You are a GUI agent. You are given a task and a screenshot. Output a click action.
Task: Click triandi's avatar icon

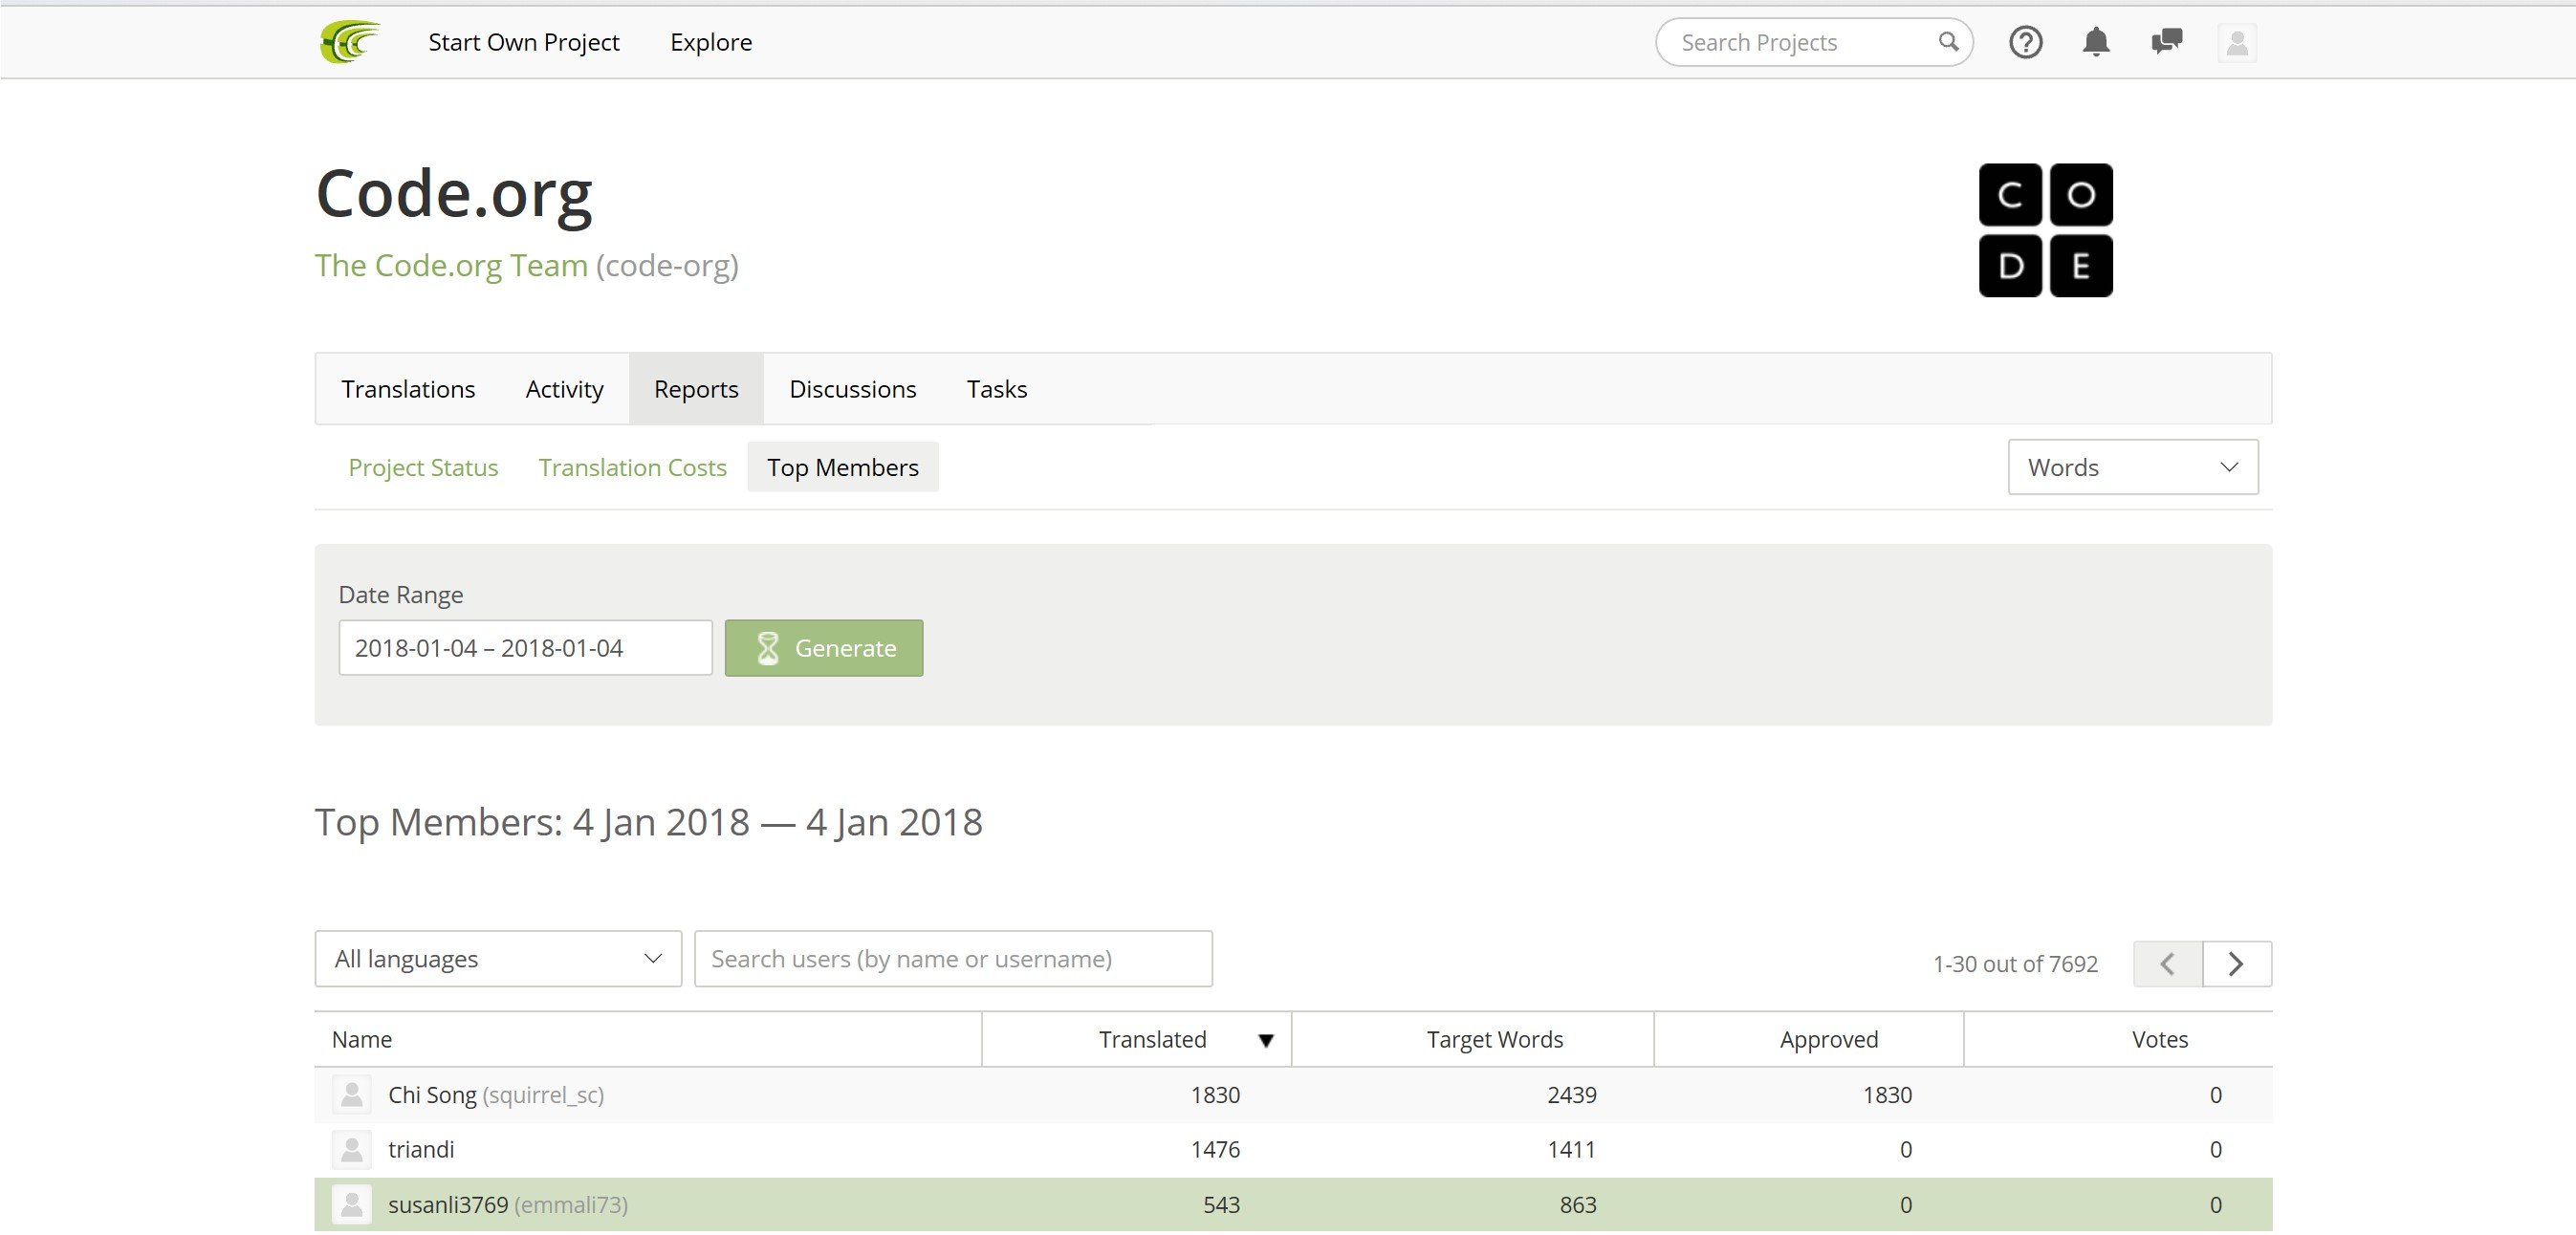352,1149
